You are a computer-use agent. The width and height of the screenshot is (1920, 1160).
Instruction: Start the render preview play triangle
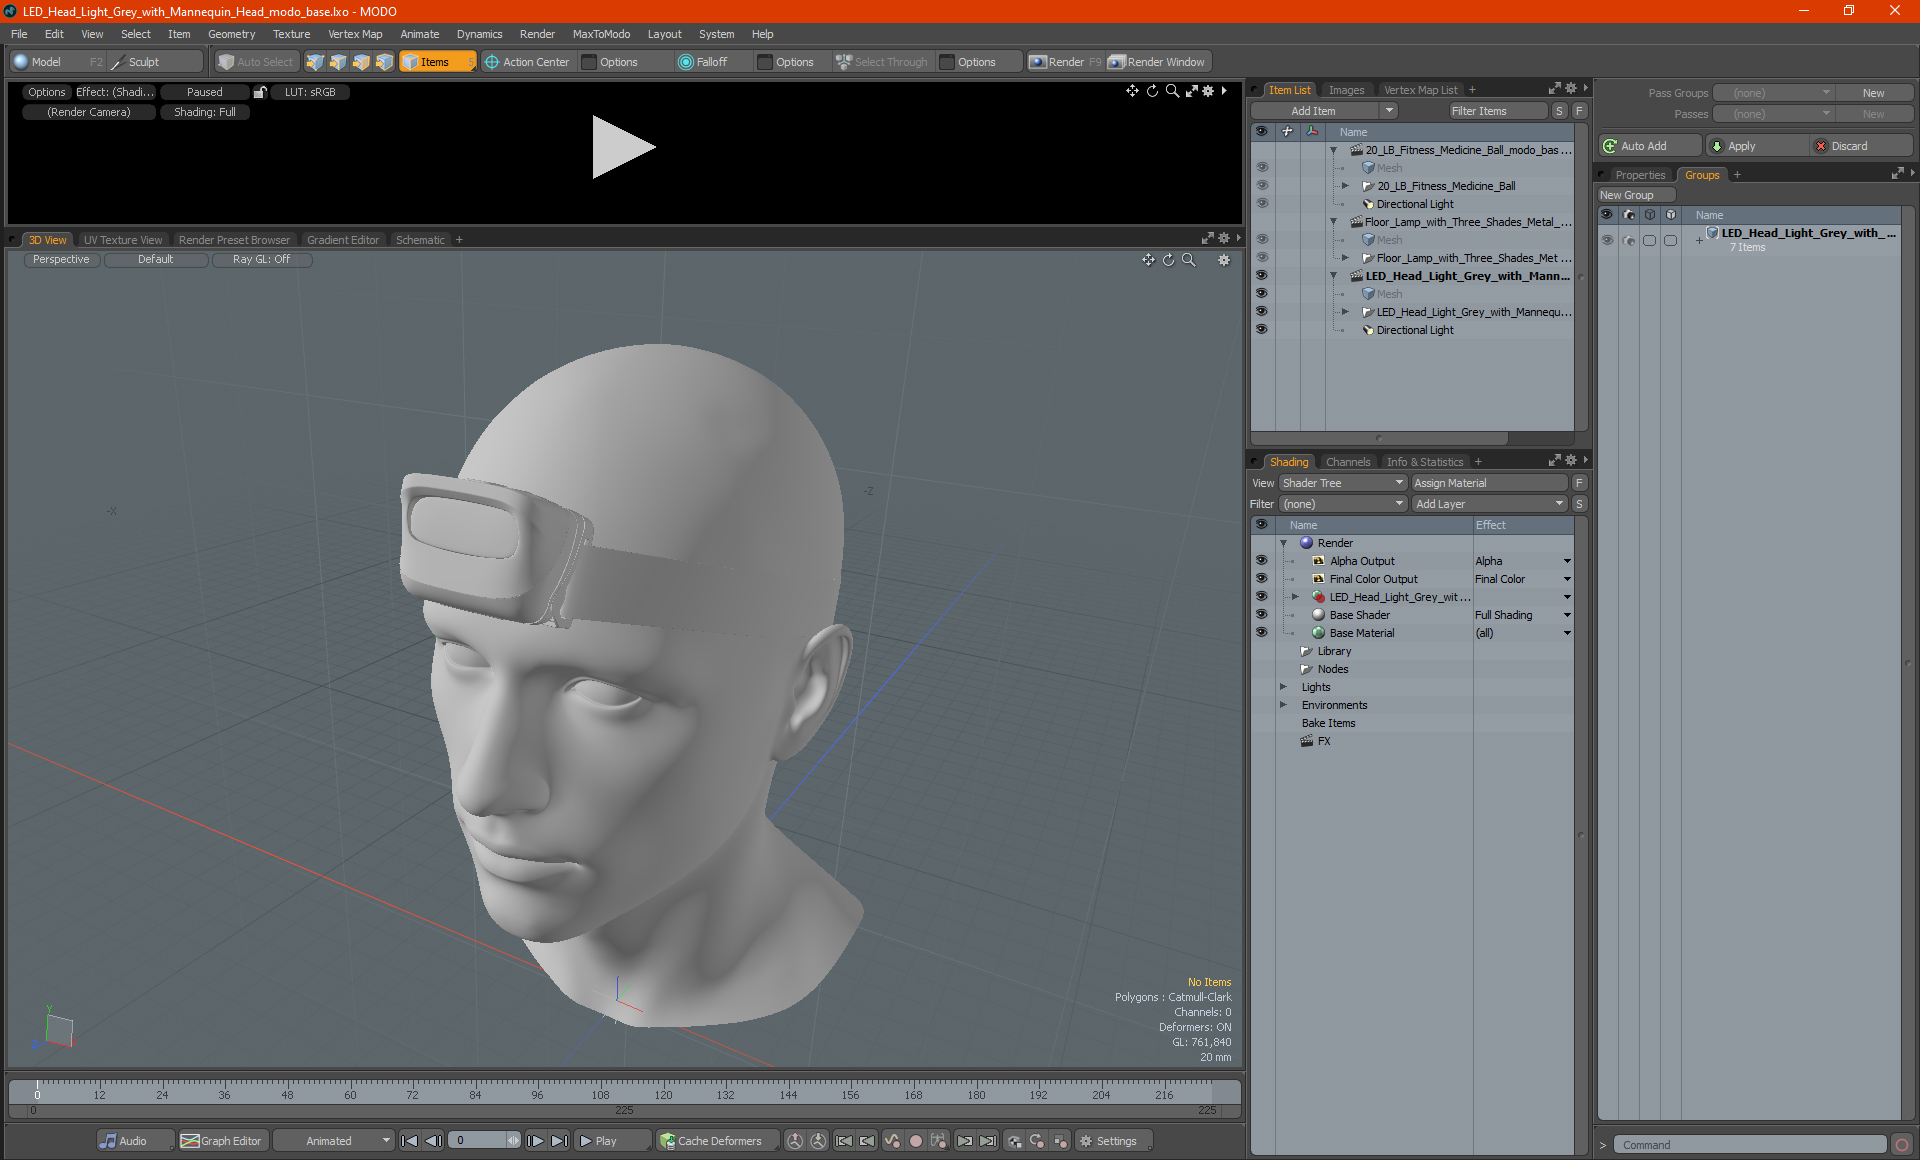(x=622, y=147)
